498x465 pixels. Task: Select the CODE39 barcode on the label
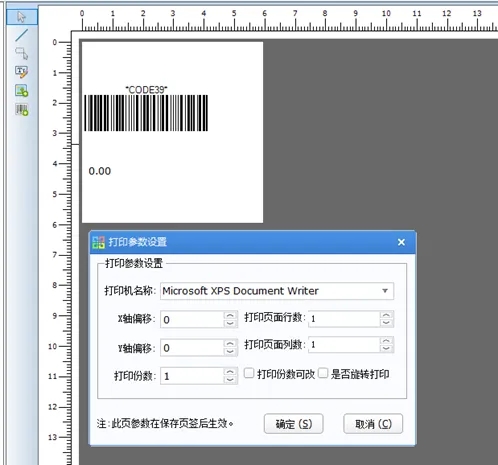click(146, 113)
